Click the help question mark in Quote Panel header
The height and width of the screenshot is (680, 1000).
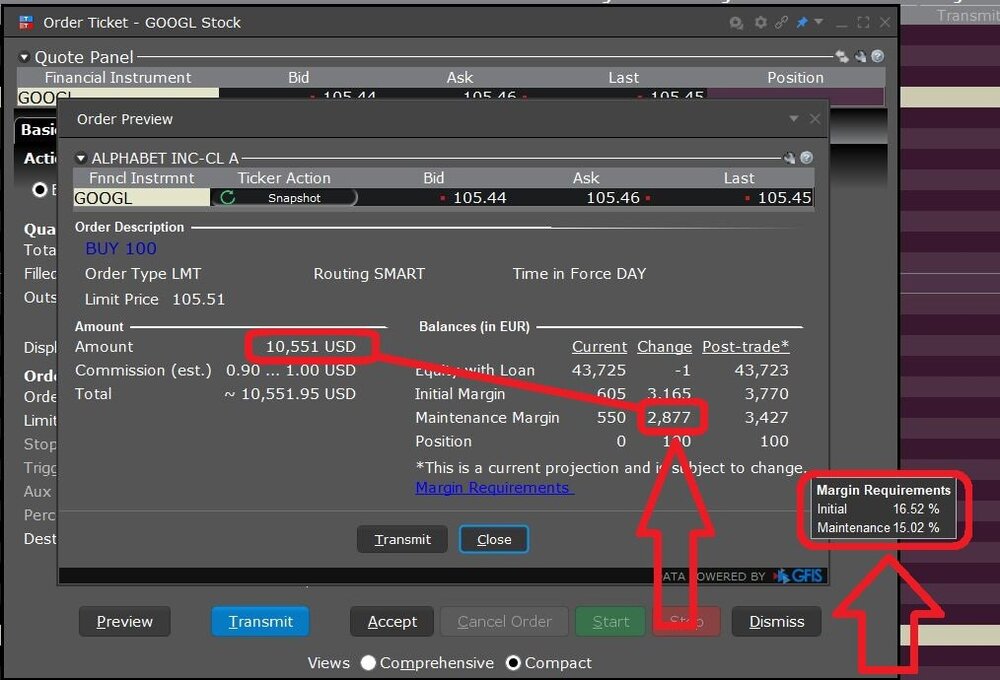click(878, 56)
